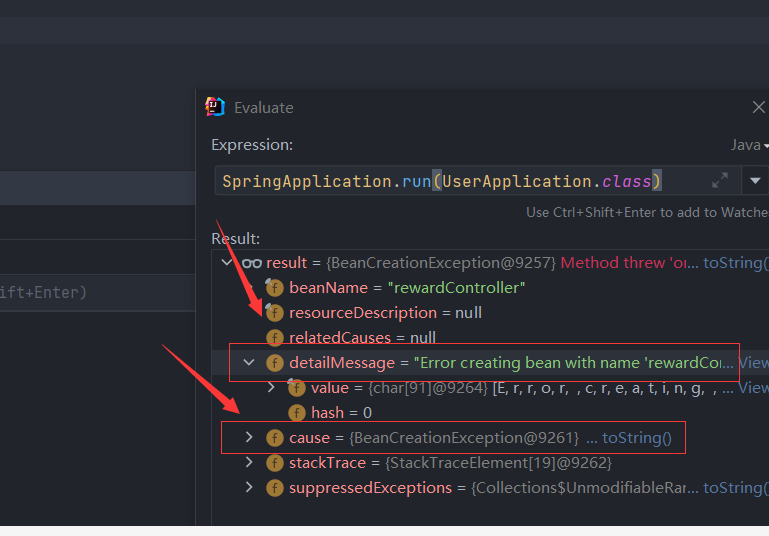Select StackTraceElement[19]@9262 value text
The height and width of the screenshot is (536, 769).
[498, 463]
